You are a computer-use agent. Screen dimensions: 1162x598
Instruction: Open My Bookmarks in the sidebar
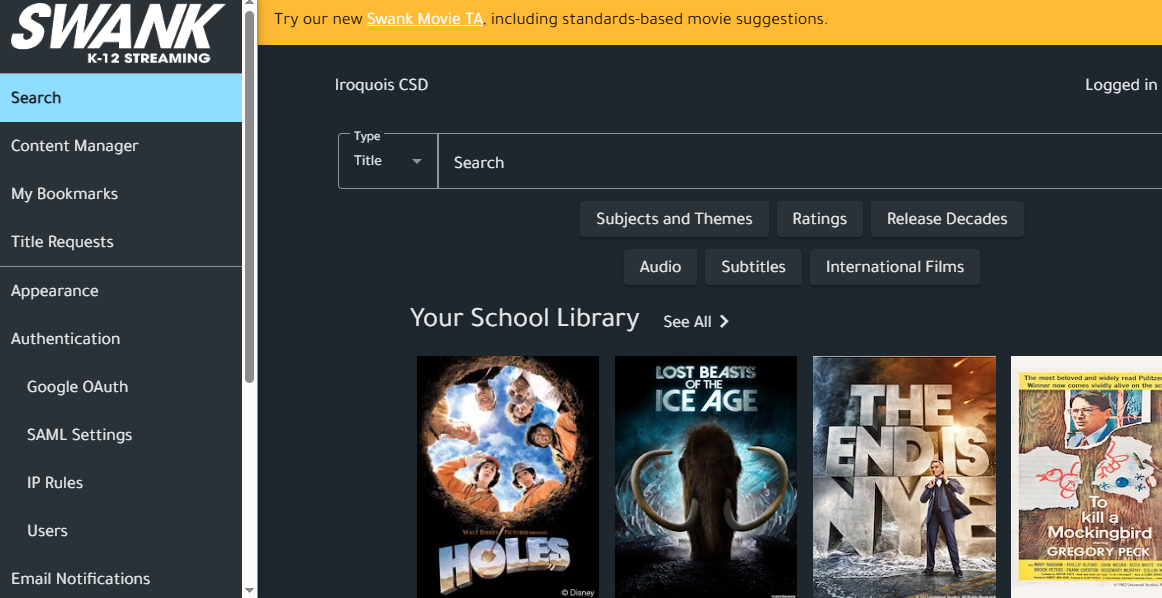121,194
